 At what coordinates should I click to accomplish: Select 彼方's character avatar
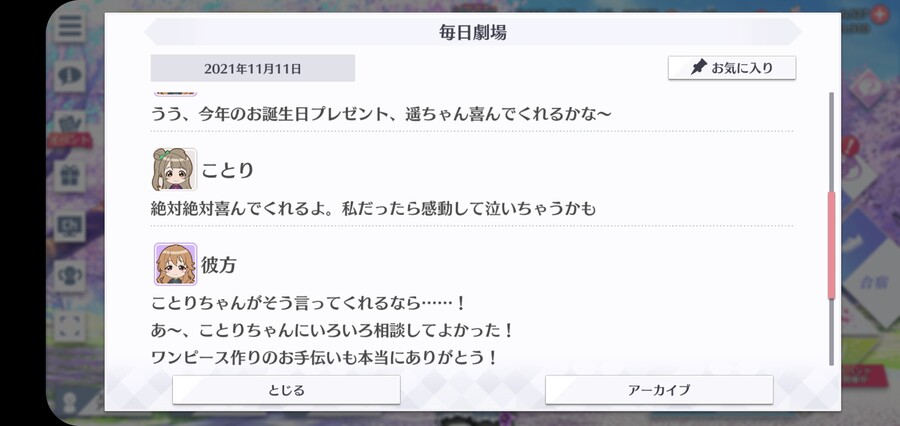(x=175, y=264)
